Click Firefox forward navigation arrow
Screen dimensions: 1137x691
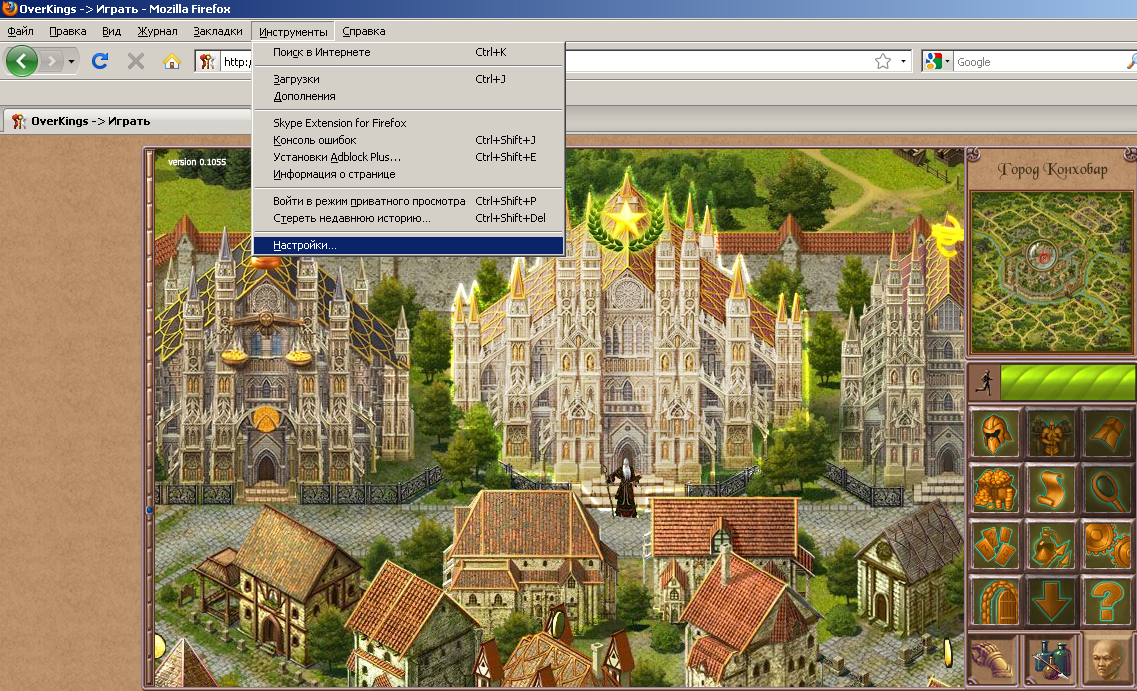[51, 61]
